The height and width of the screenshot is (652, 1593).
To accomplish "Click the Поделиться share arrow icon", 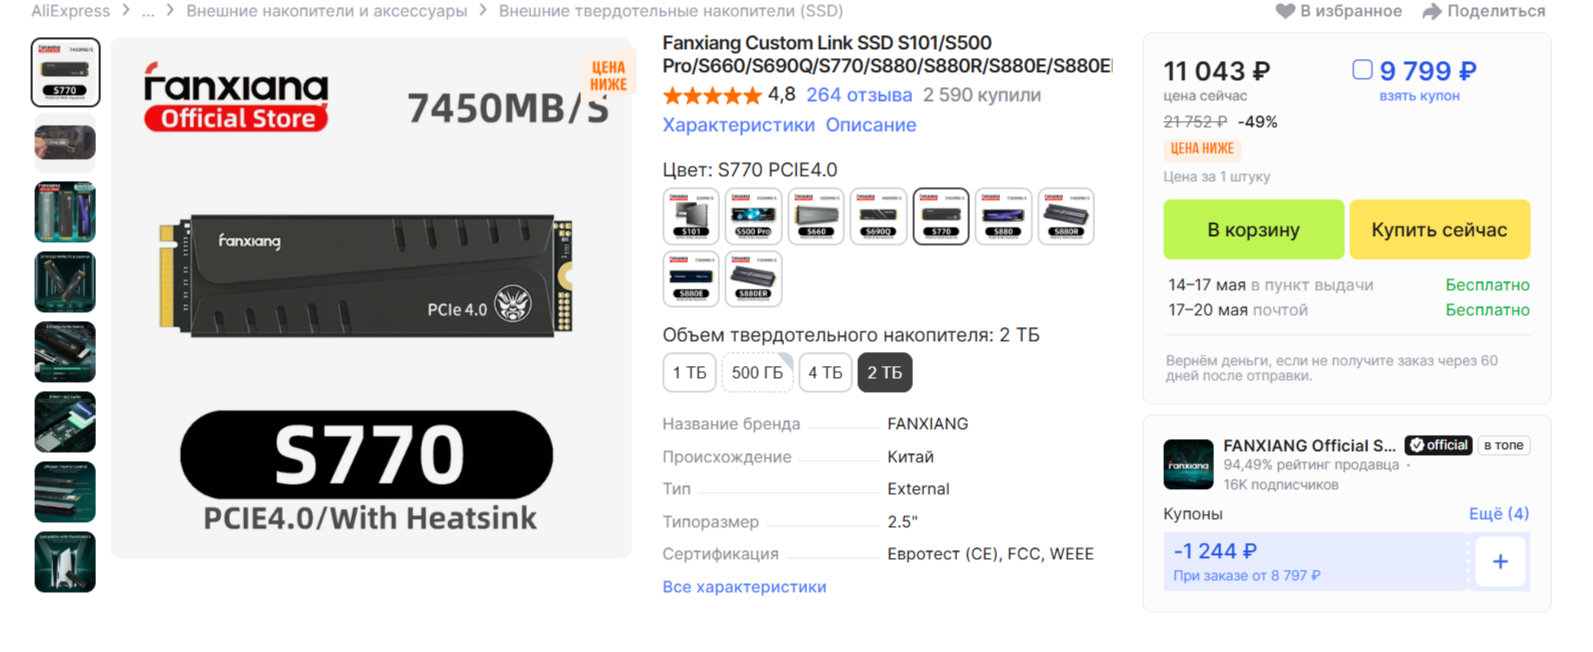I will [x=1432, y=11].
